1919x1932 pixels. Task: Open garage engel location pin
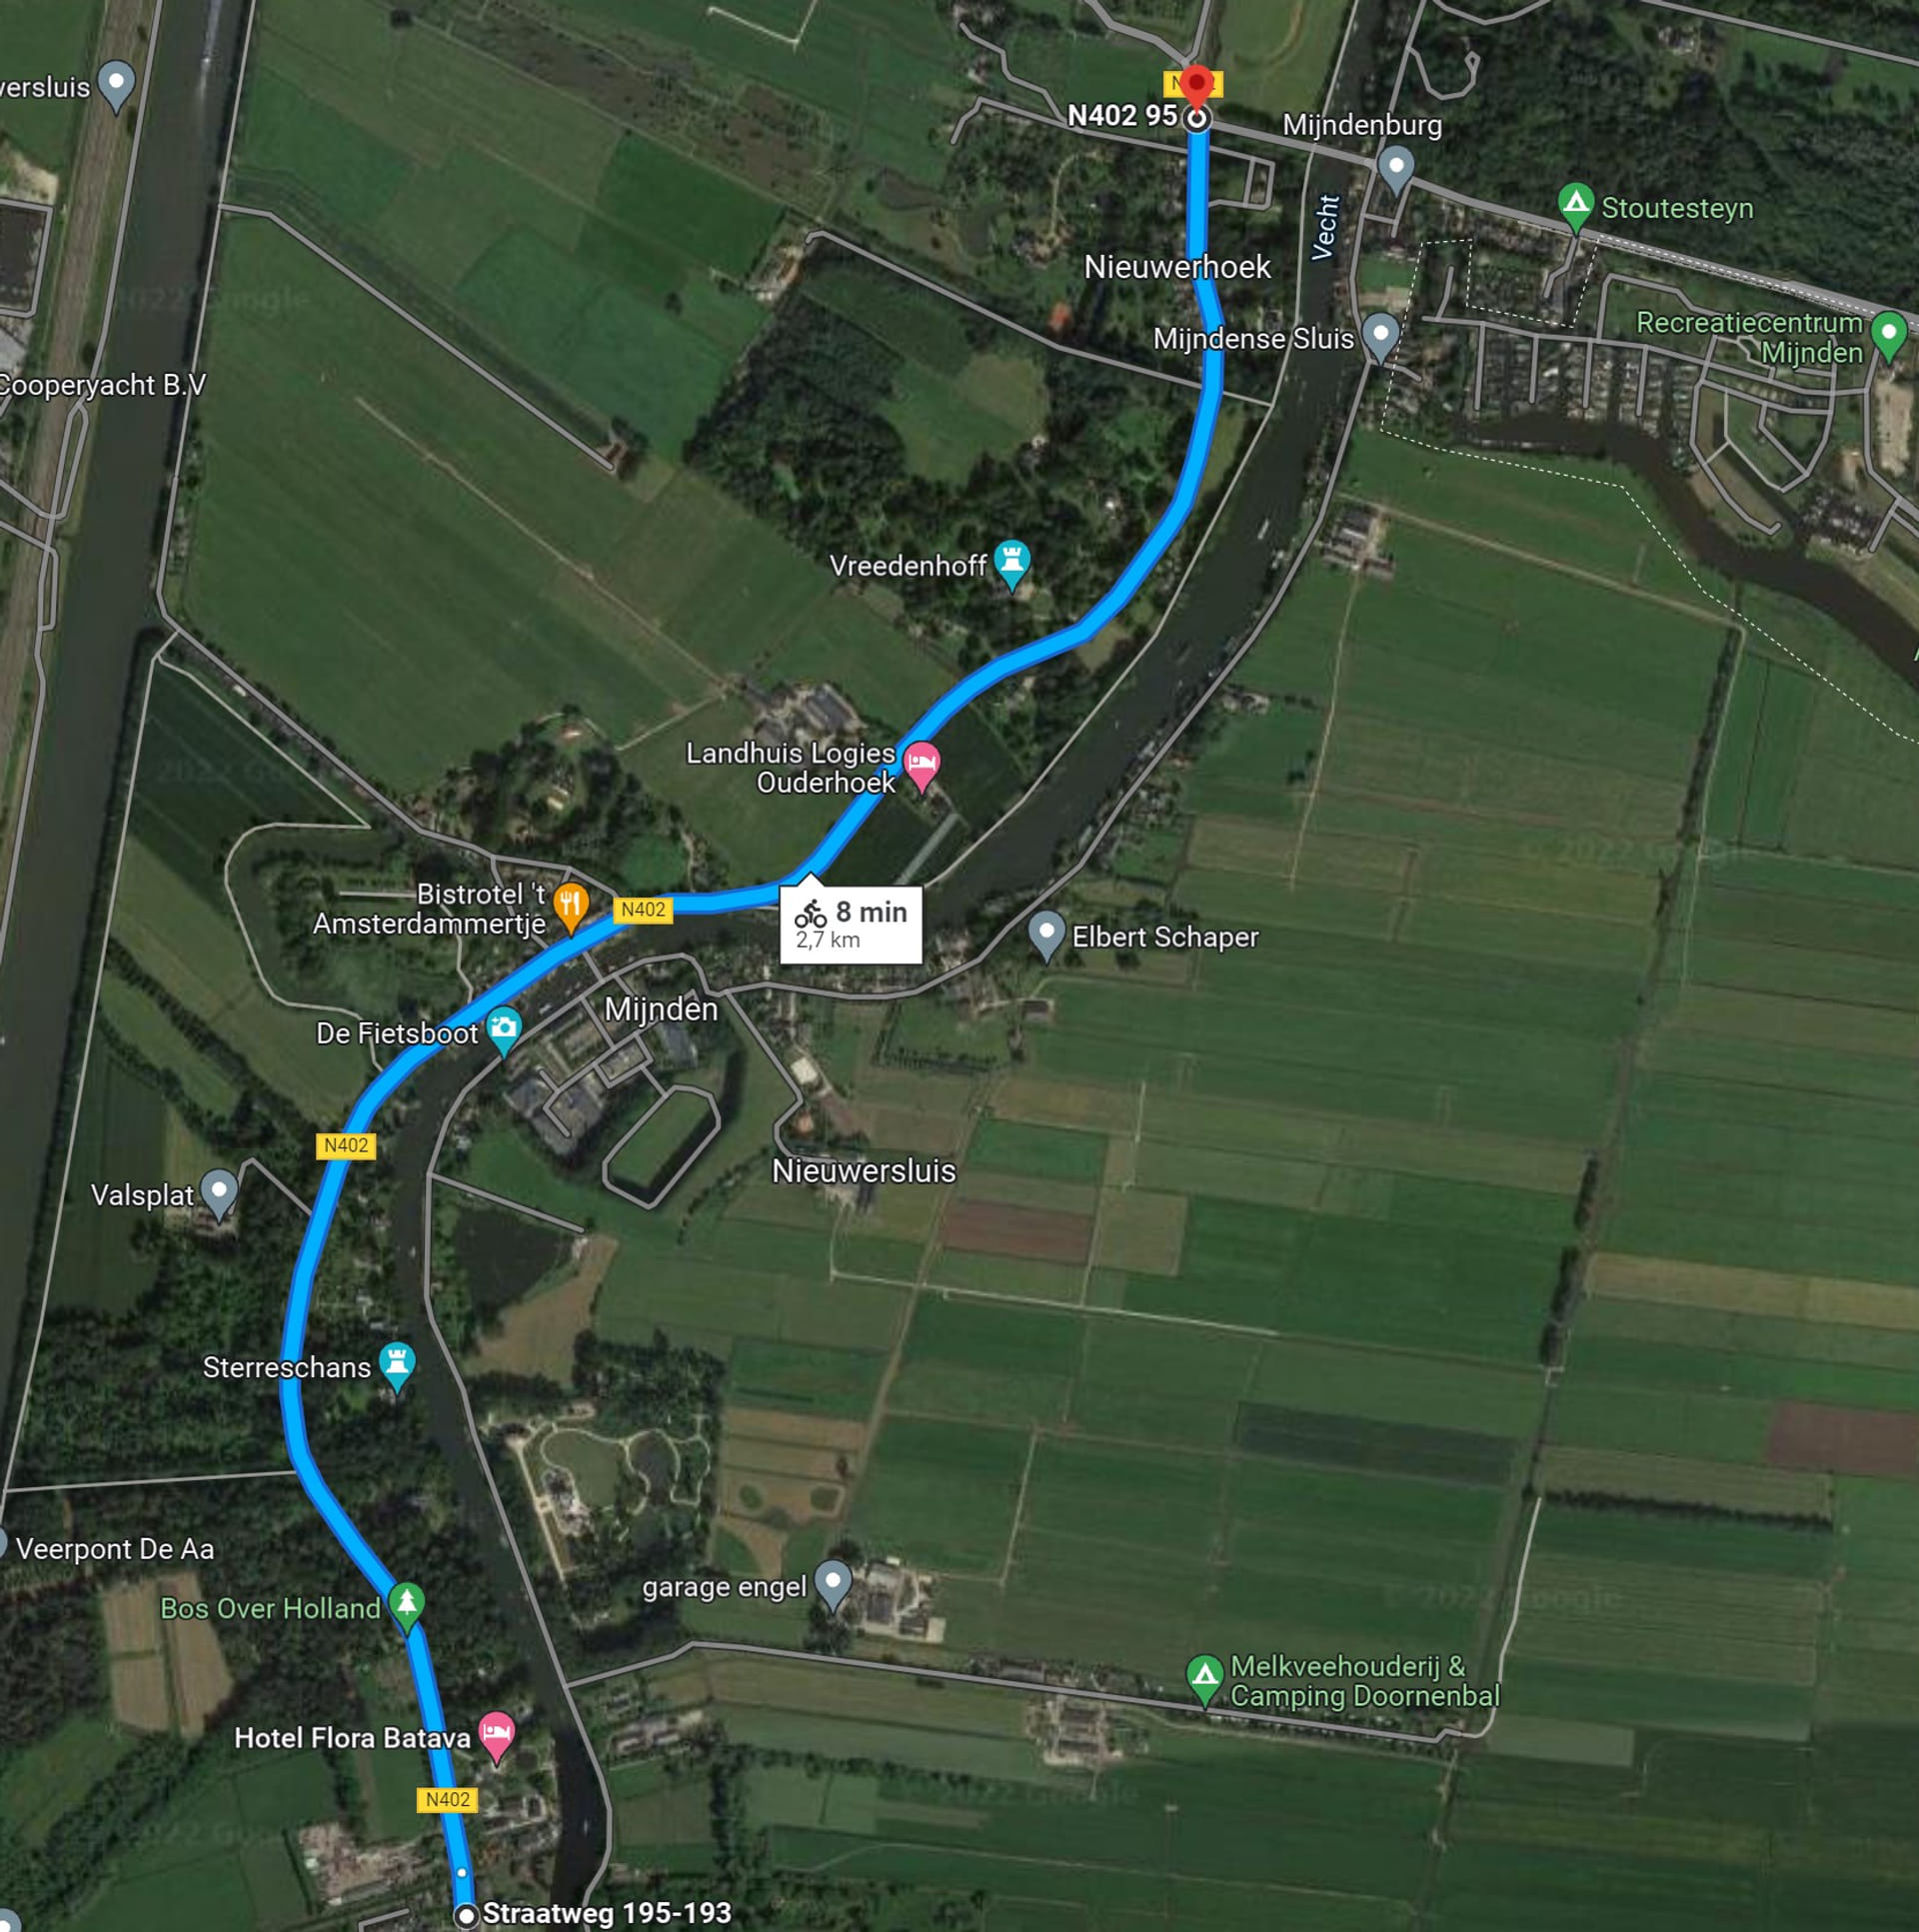833,1586
